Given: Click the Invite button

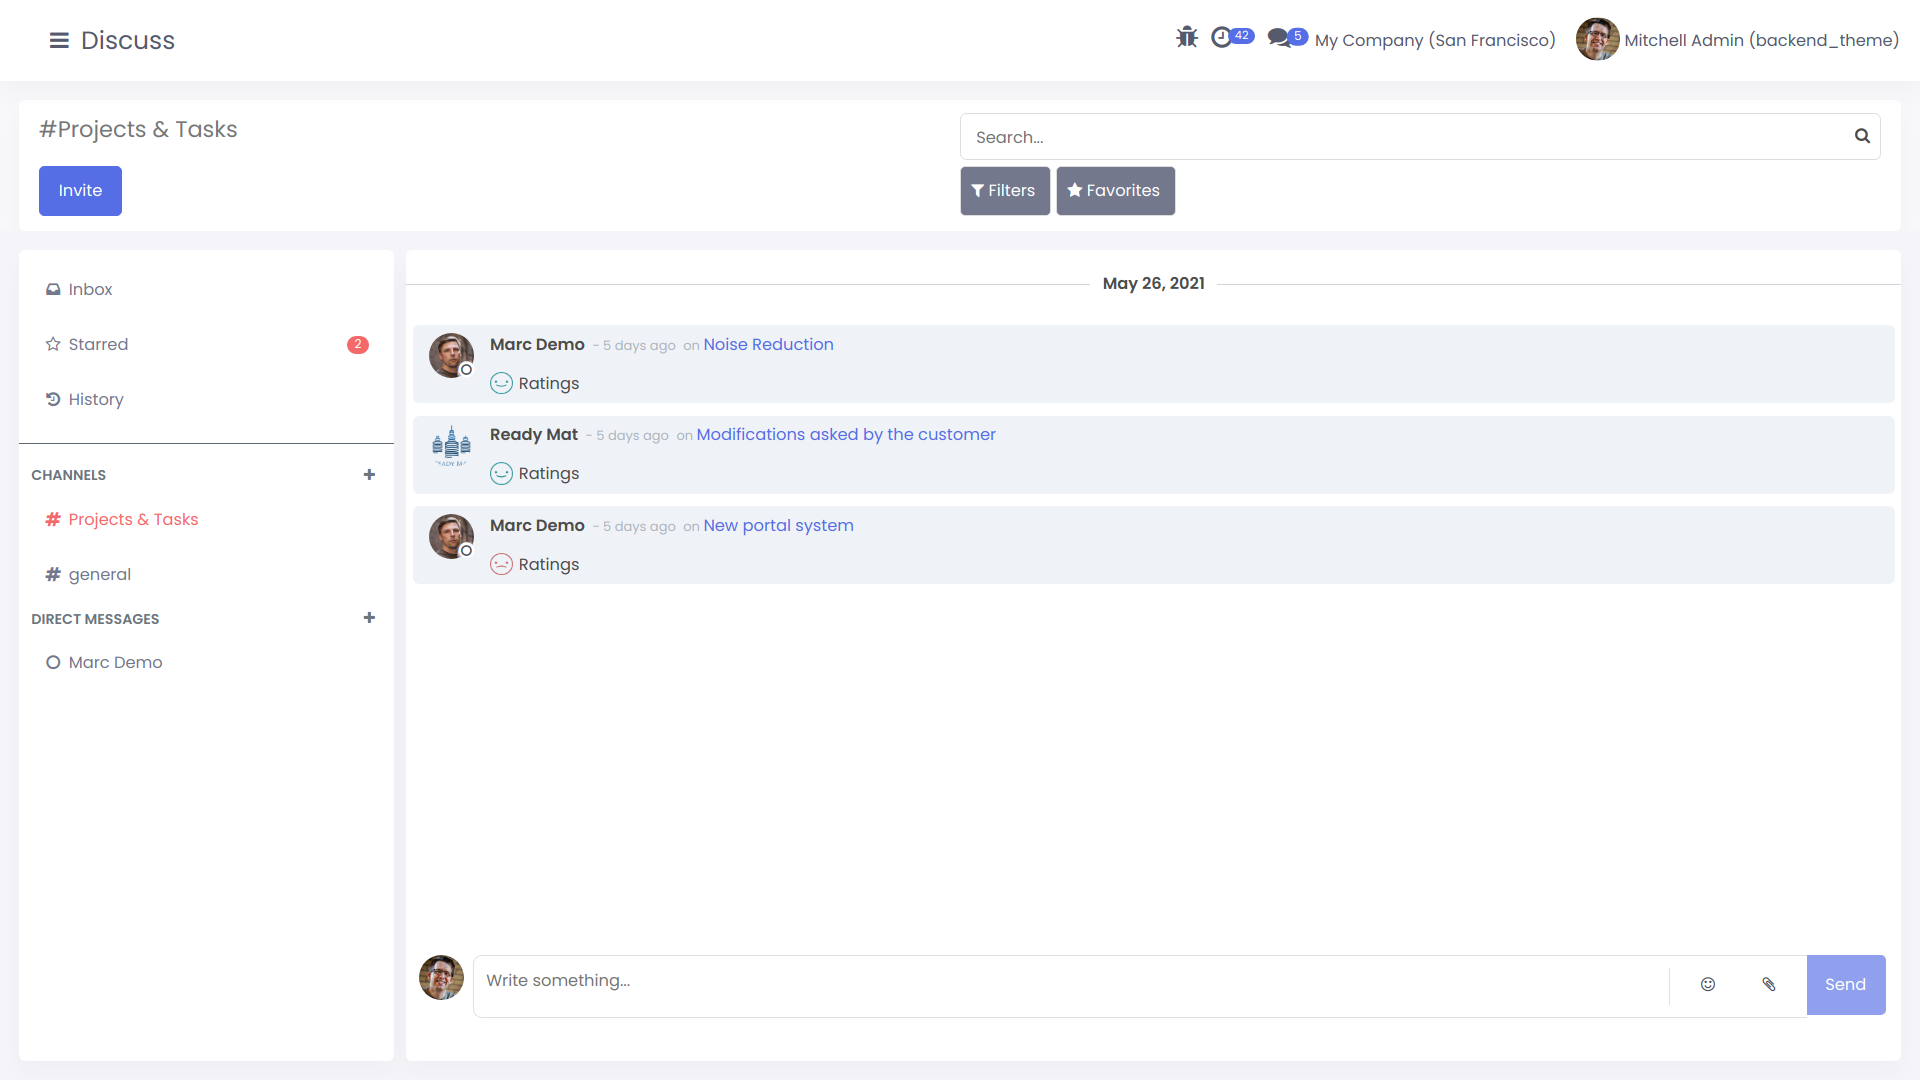Looking at the screenshot, I should point(80,191).
